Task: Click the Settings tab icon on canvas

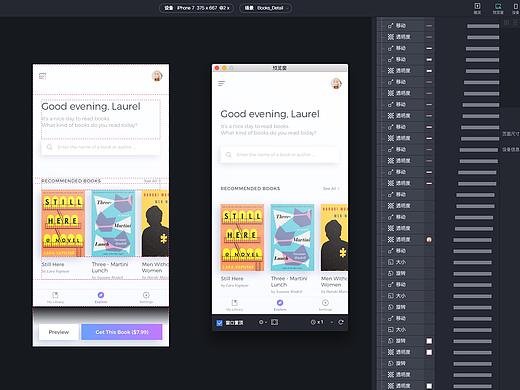Action: pyautogui.click(x=146, y=295)
